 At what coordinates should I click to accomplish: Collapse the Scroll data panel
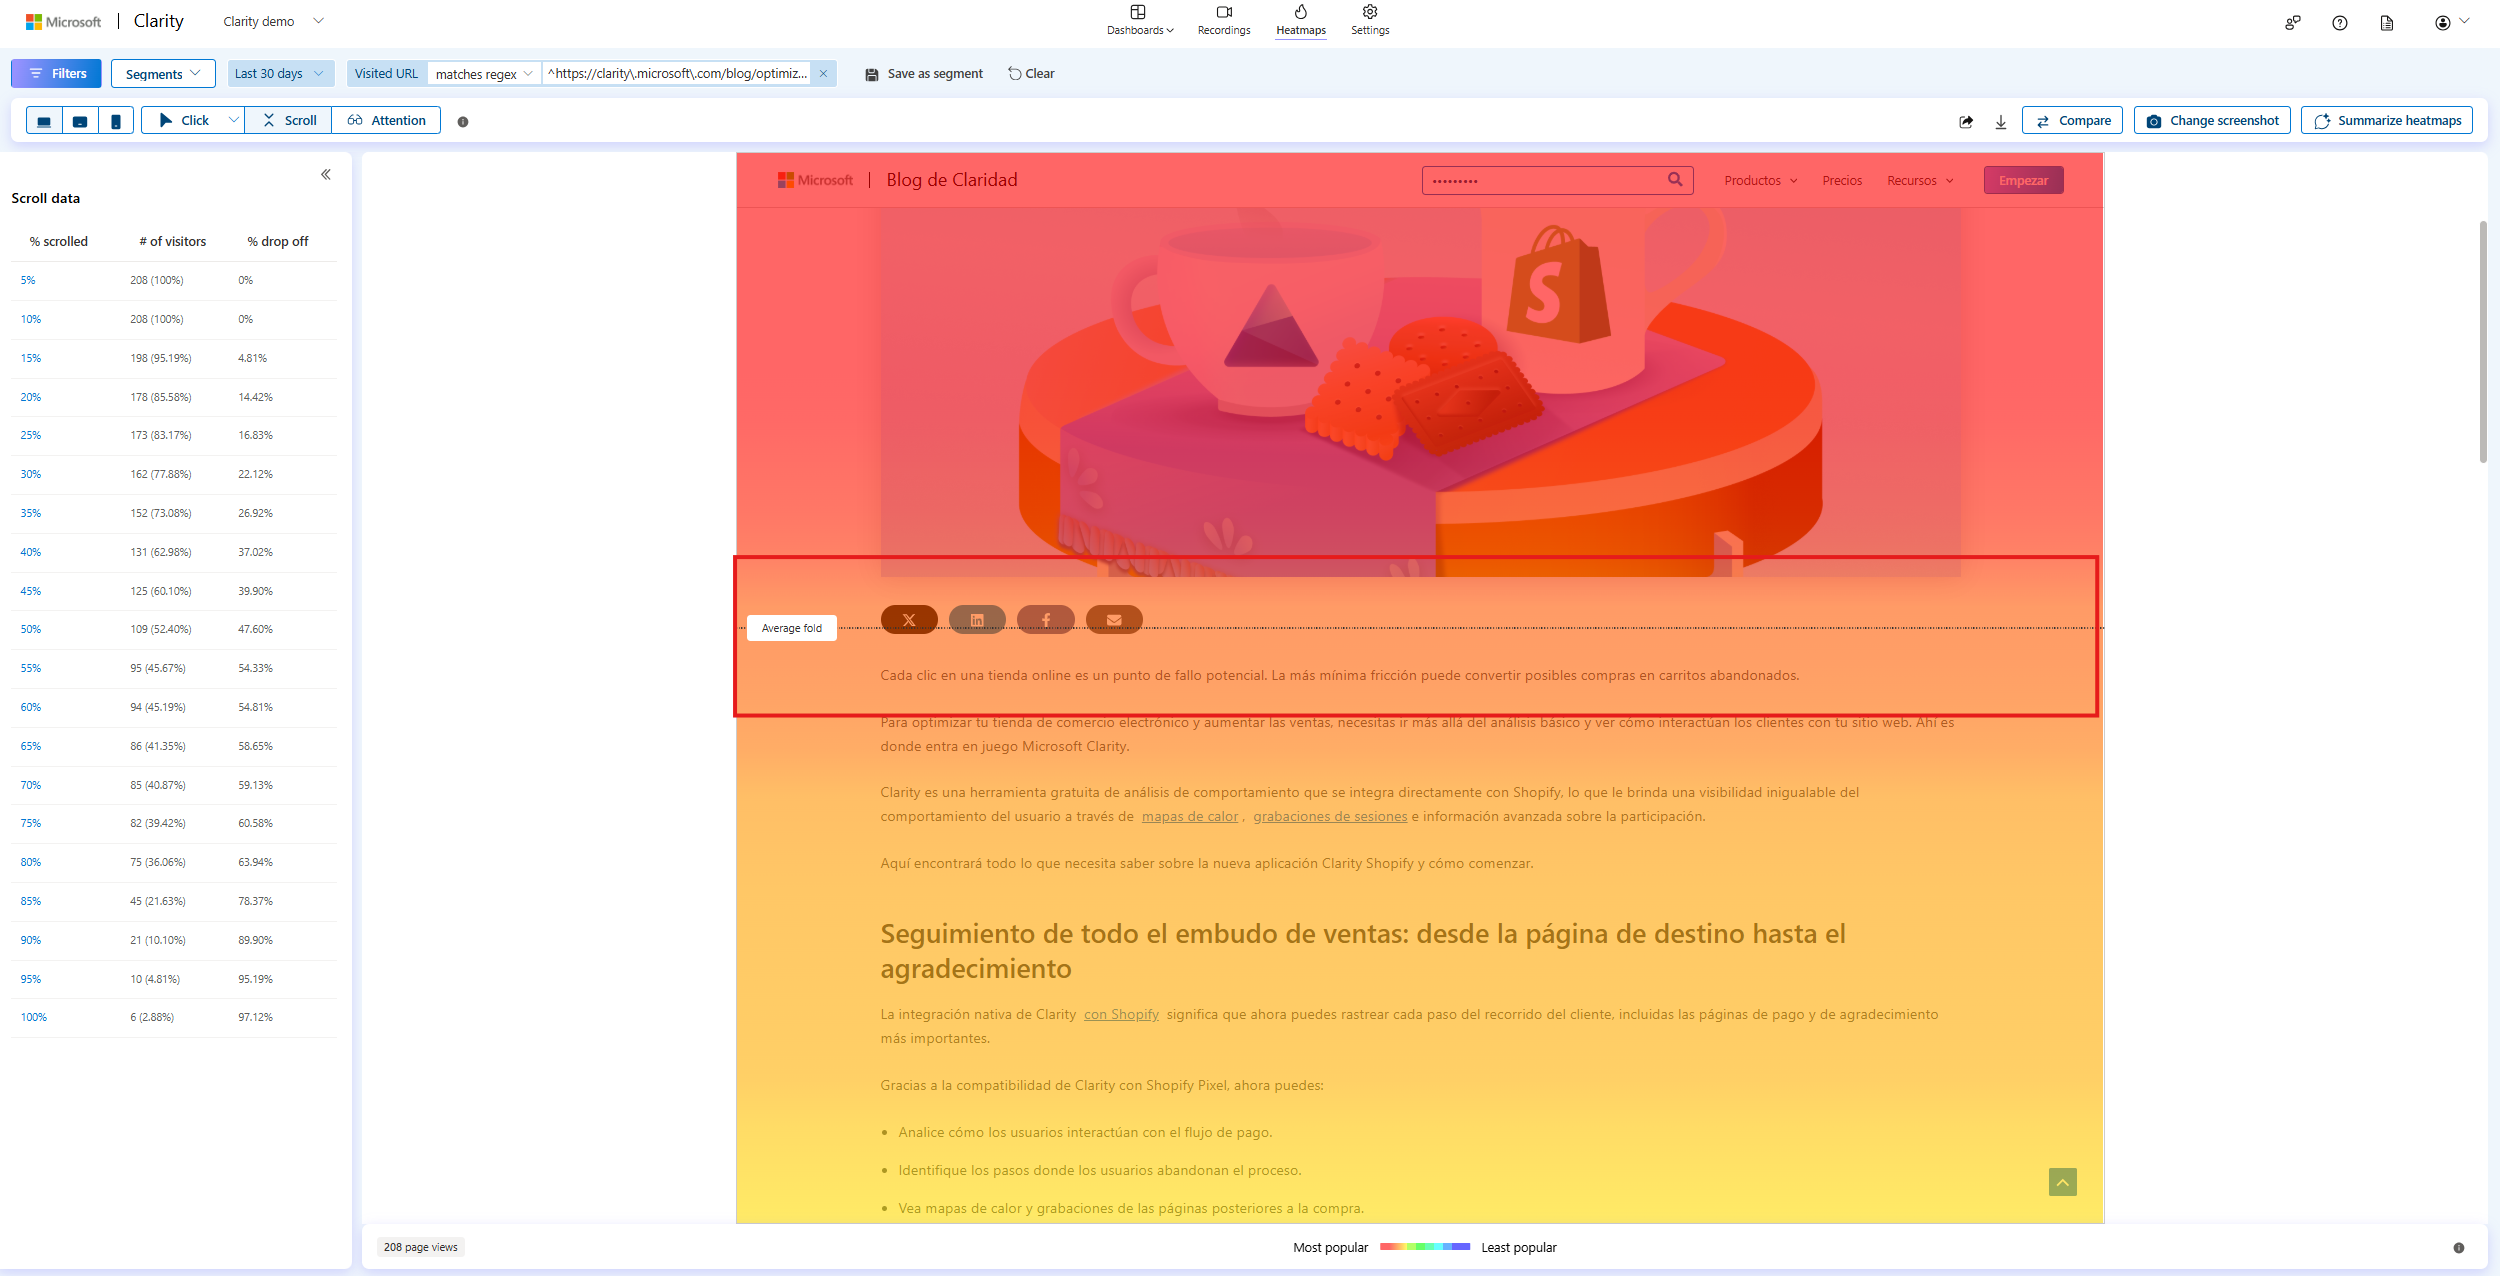[326, 174]
